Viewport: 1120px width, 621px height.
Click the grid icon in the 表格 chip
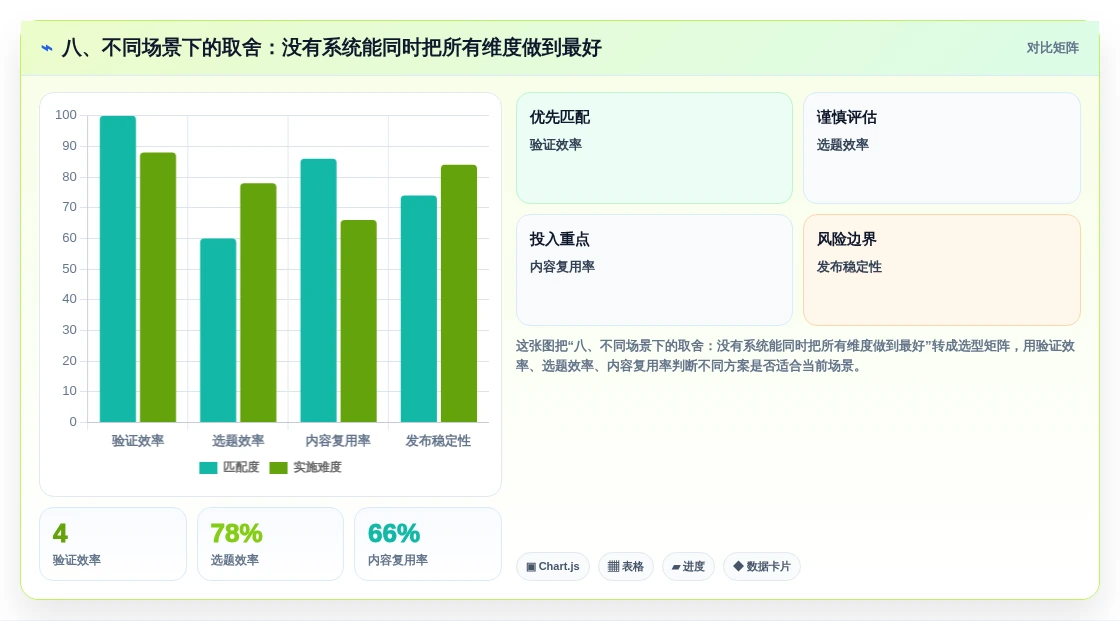[613, 567]
